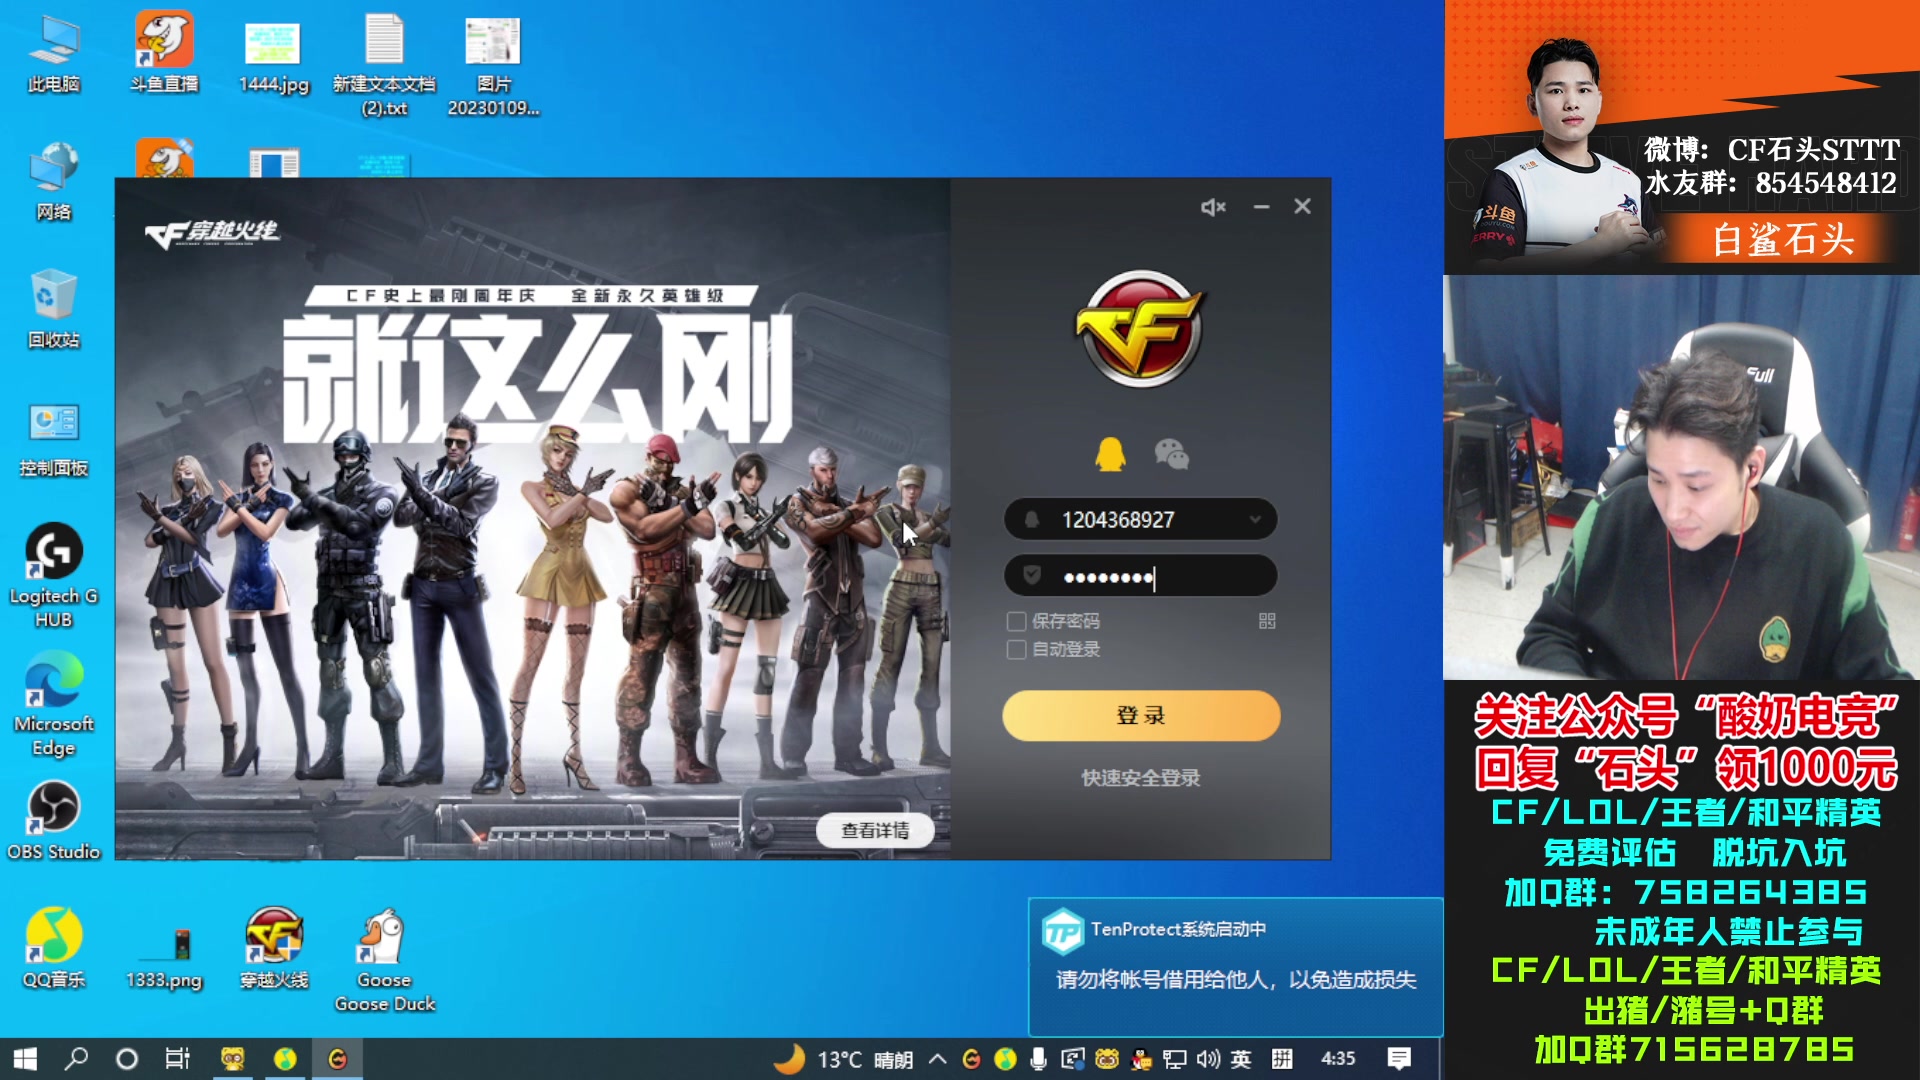This screenshot has height=1080, width=1920.
Task: Enable 自动登录 checkbox
Action: [1016, 650]
